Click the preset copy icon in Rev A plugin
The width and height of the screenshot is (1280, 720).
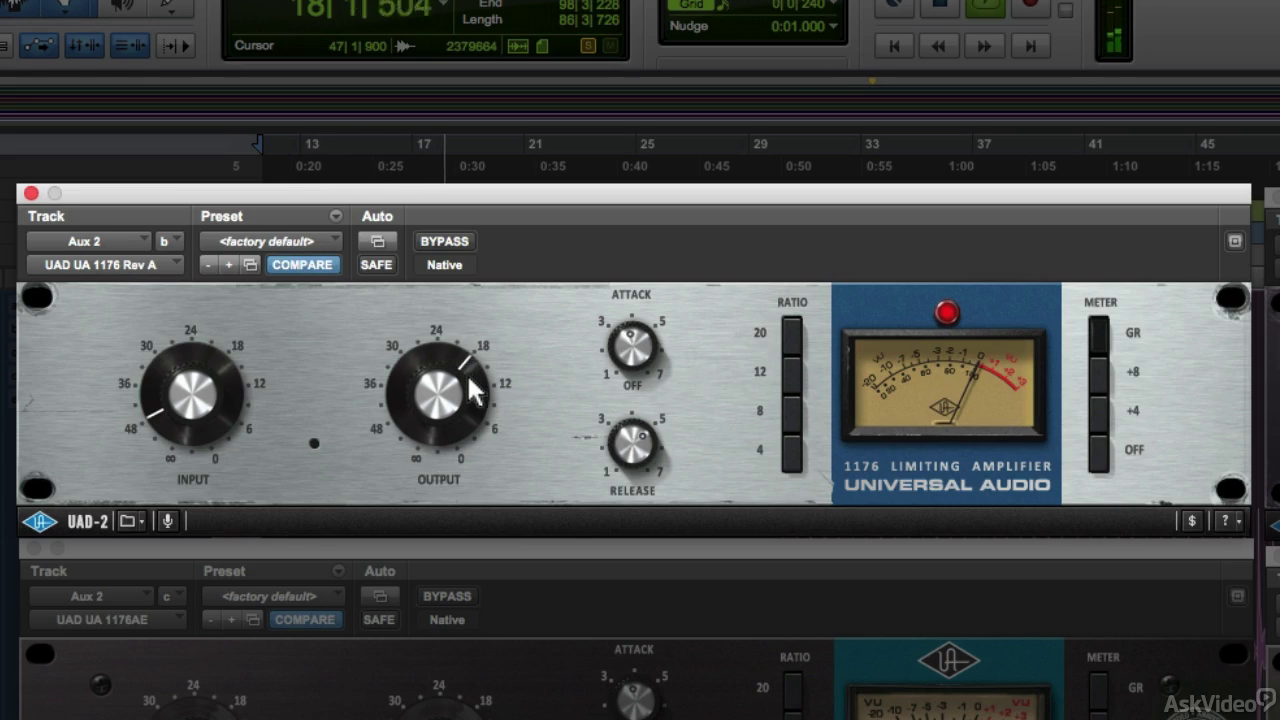(250, 265)
